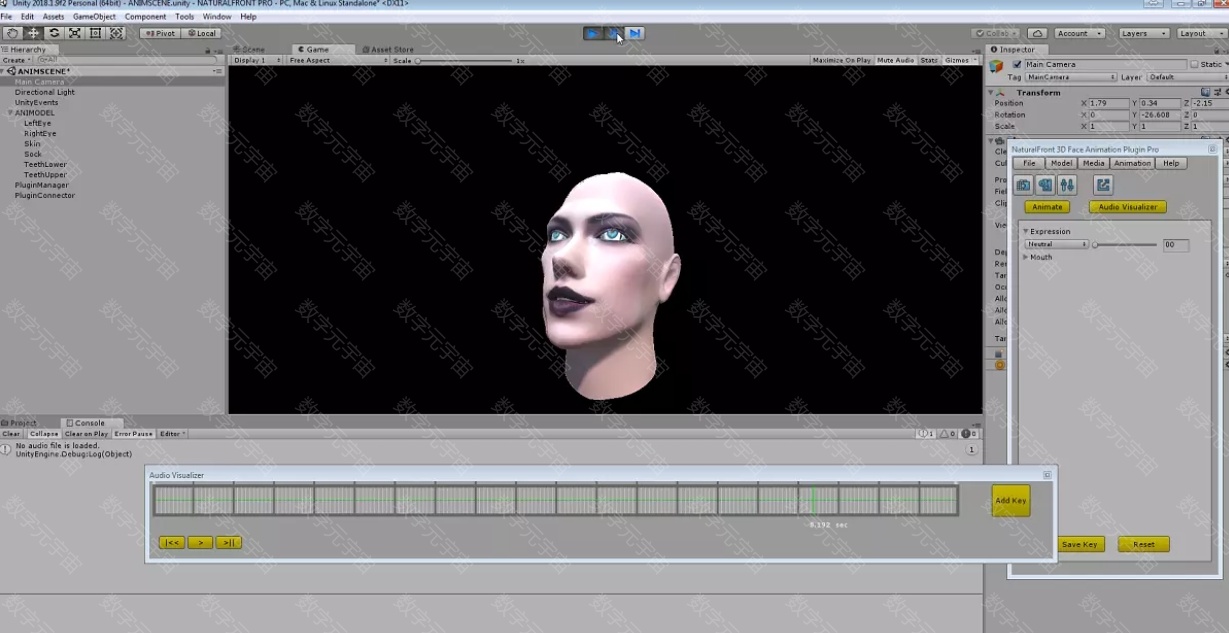Screen dimensions: 1229x633
Task: Click the info message counter in Console
Action: point(926,434)
